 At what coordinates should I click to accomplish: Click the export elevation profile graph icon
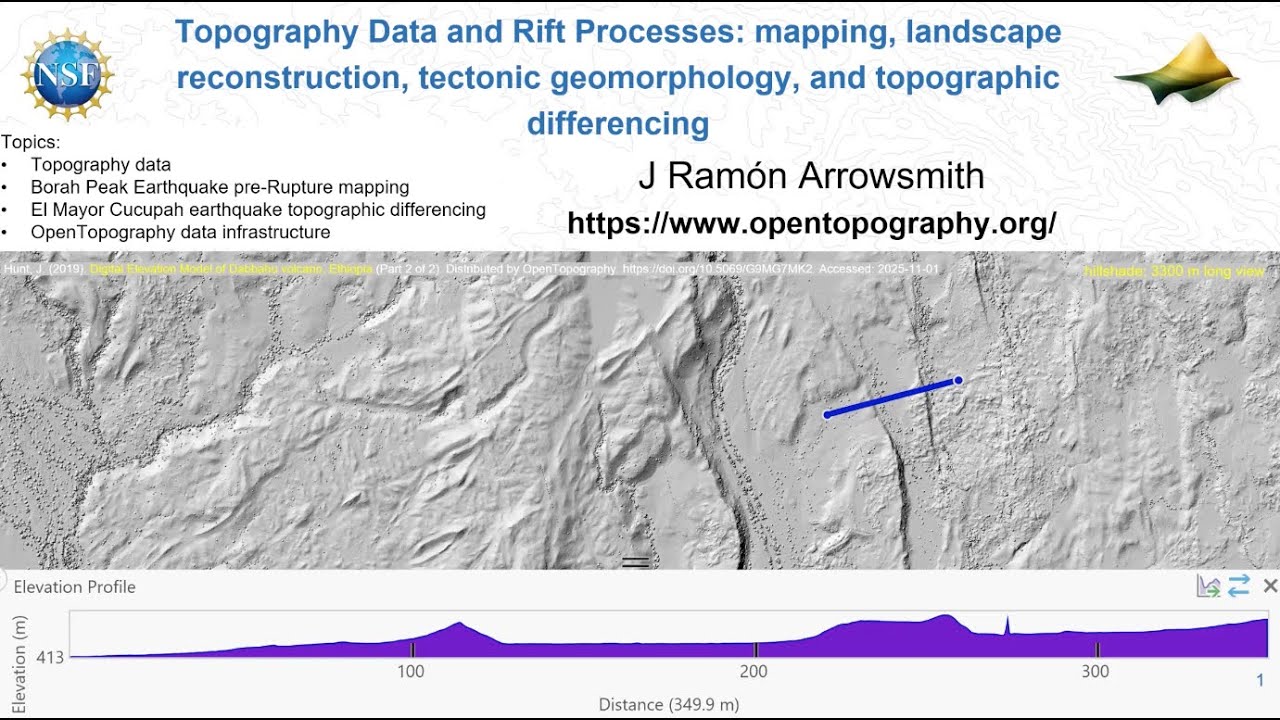coord(1208,587)
